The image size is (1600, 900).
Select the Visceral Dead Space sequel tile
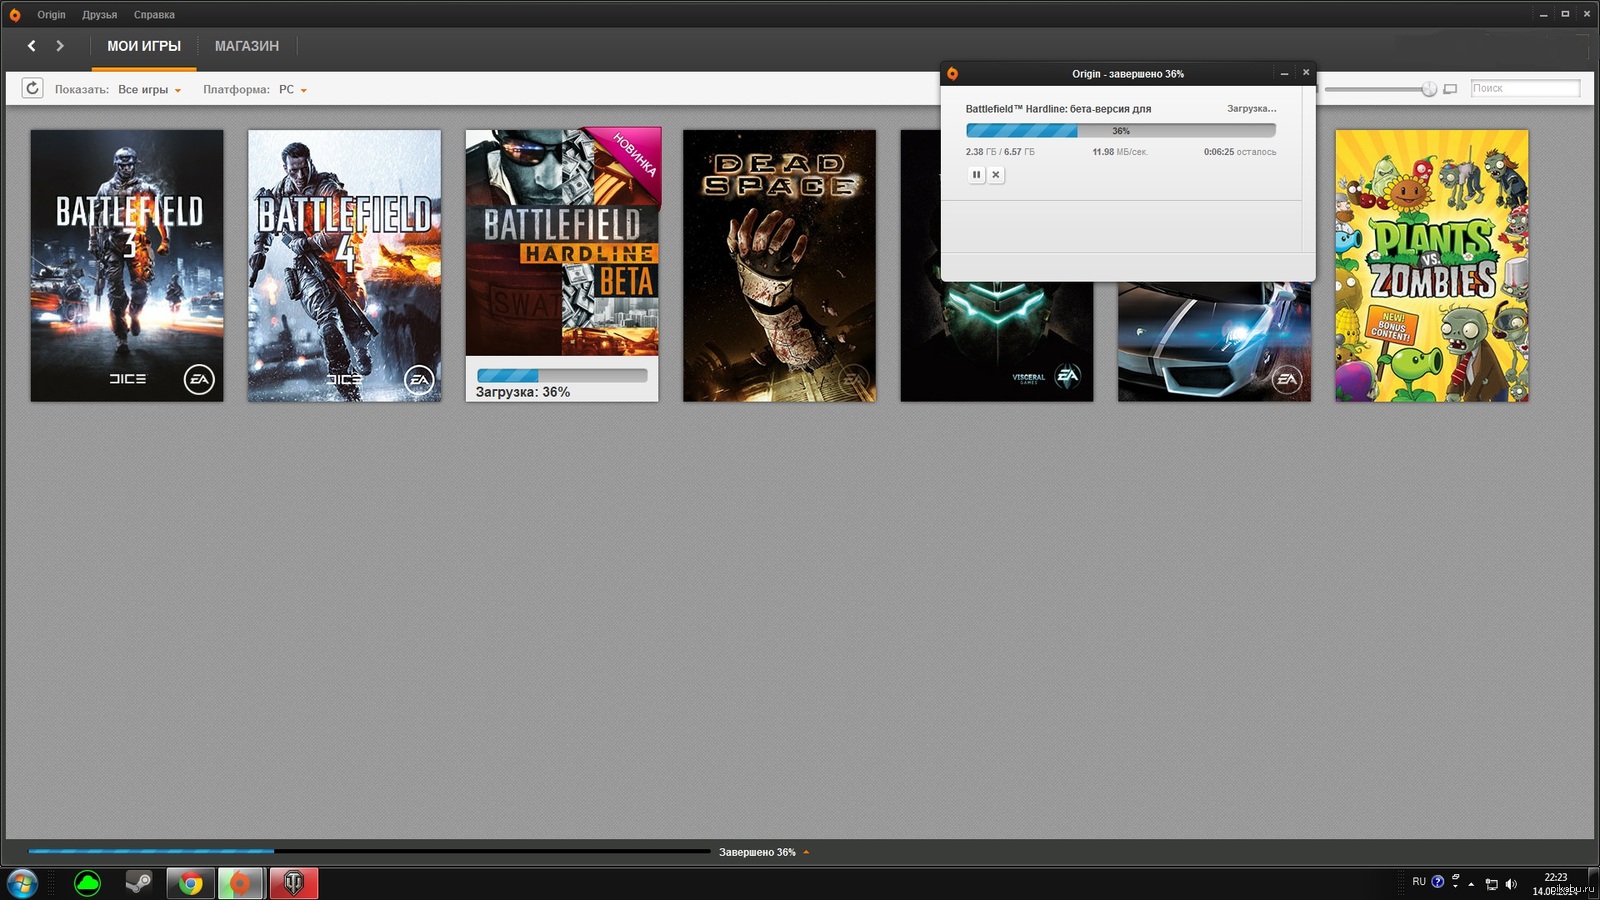point(997,341)
